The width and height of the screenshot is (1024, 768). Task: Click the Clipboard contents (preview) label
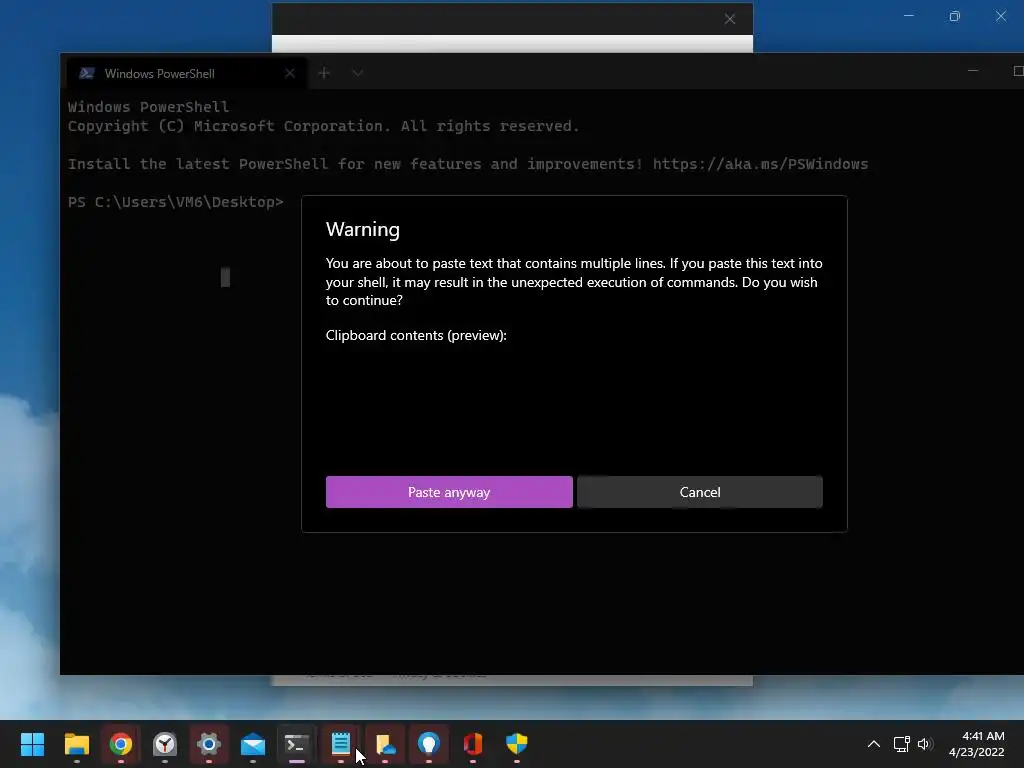(416, 335)
